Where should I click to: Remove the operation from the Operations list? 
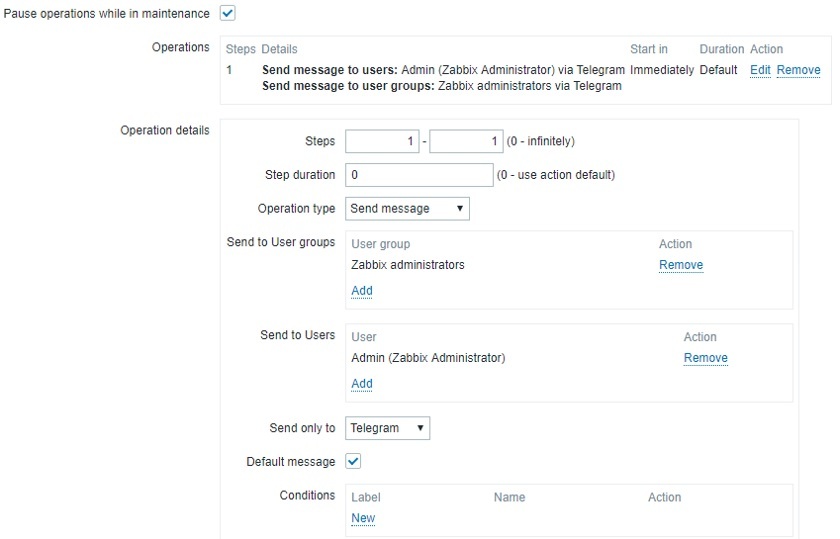click(798, 70)
